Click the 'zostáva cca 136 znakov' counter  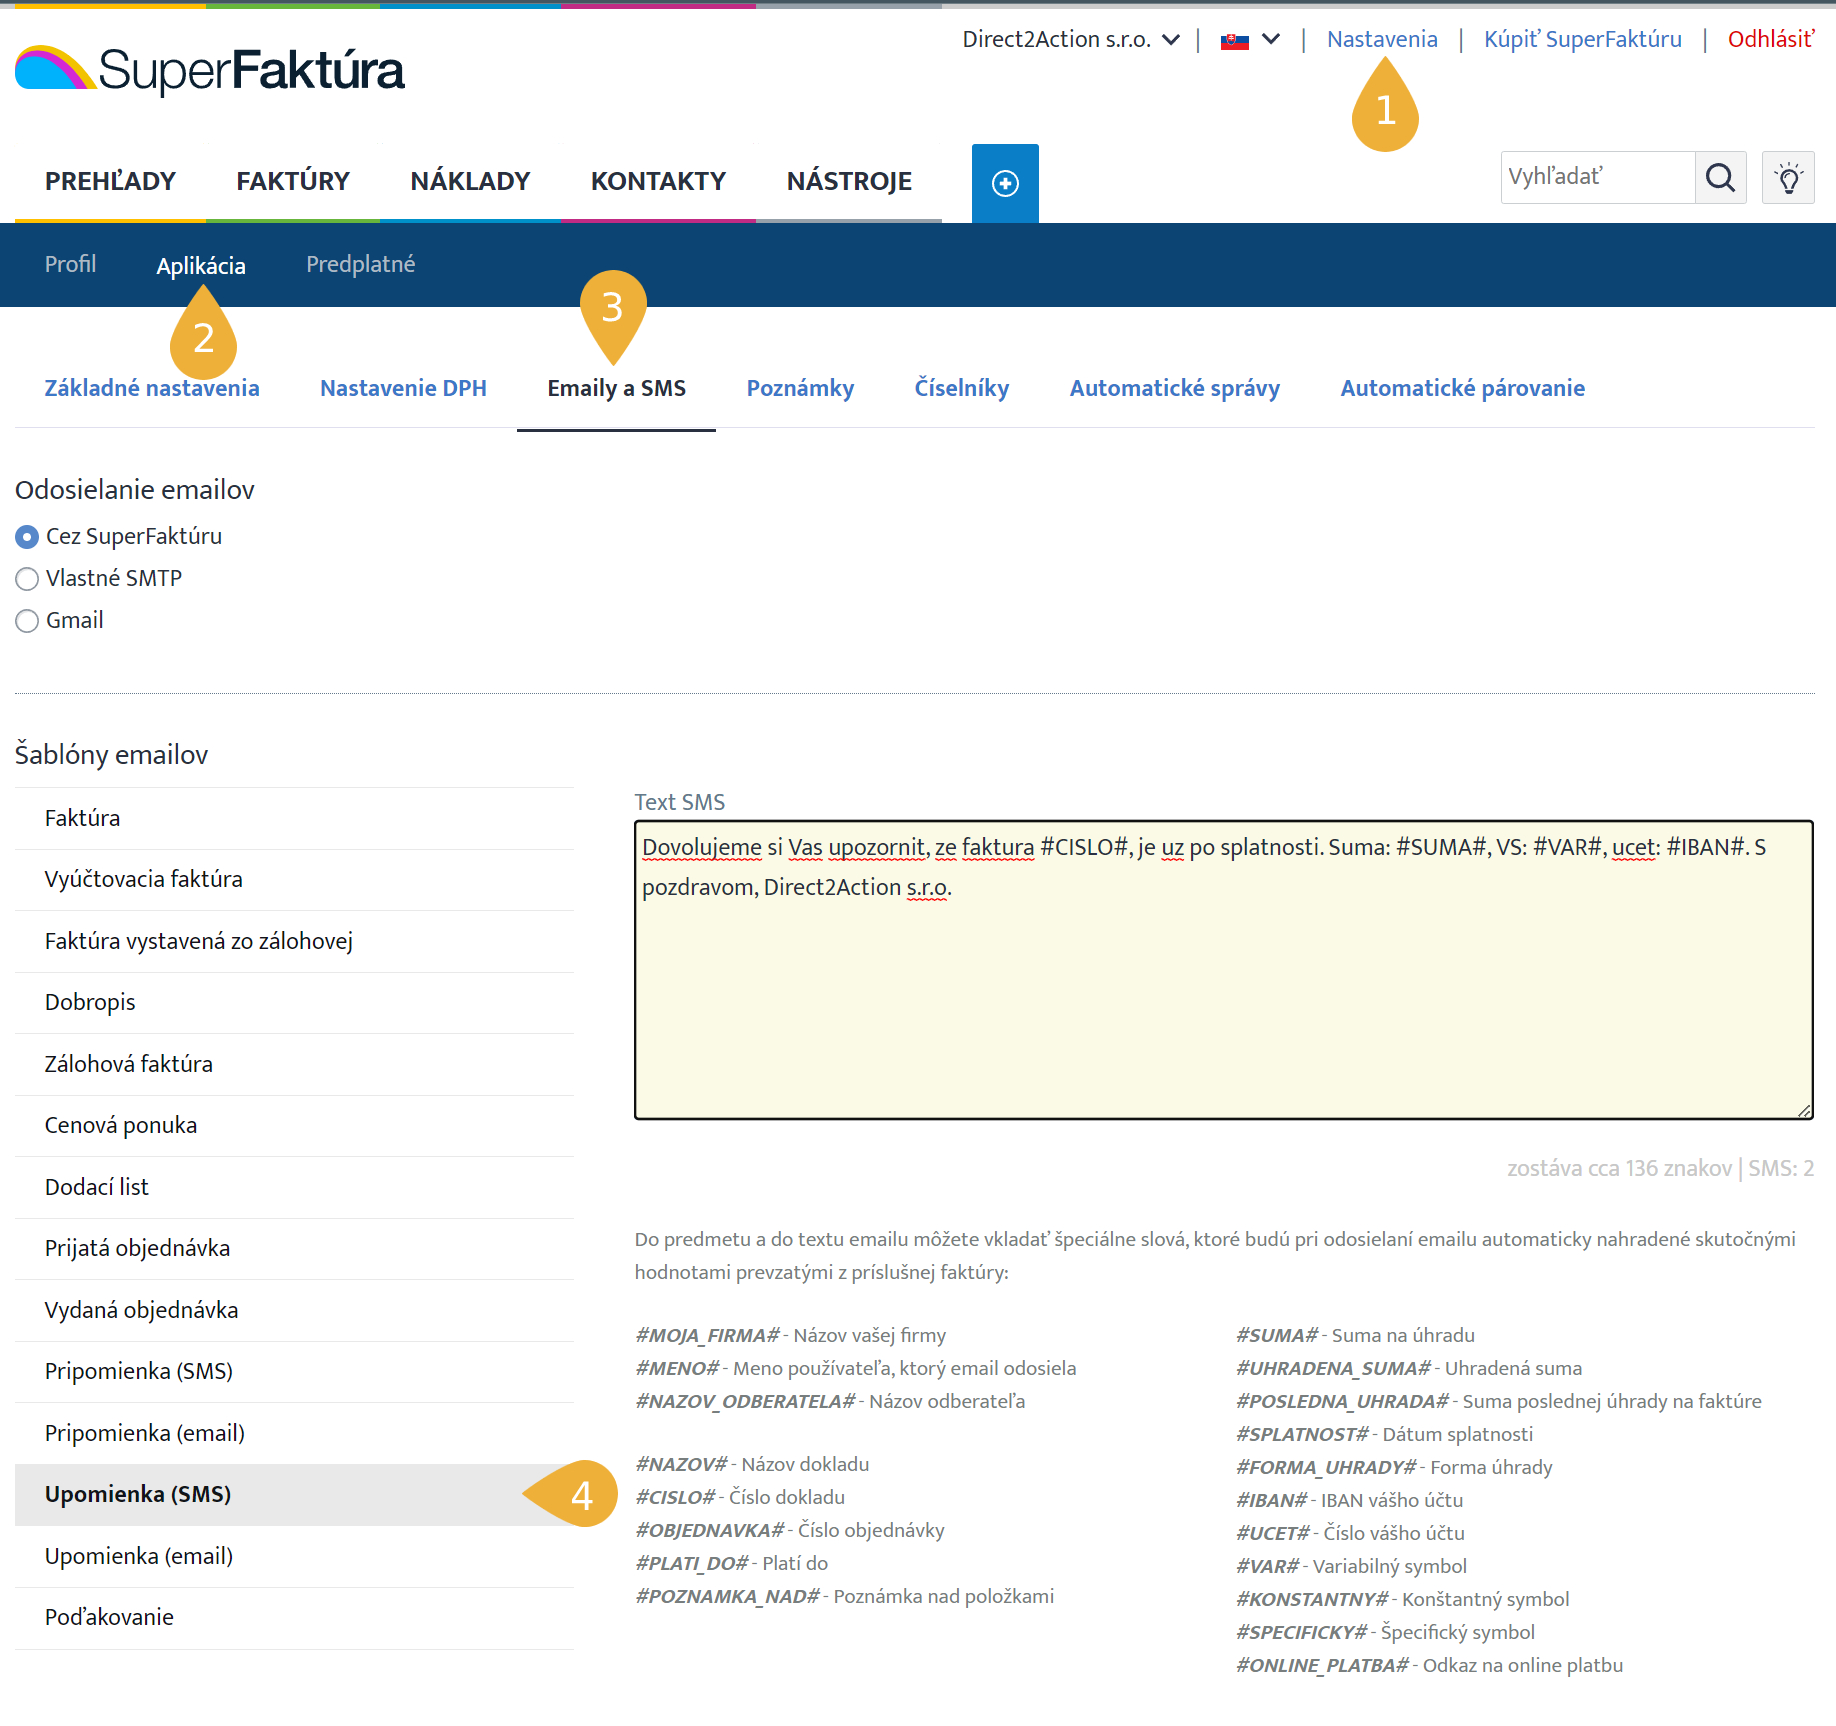pos(1619,1169)
